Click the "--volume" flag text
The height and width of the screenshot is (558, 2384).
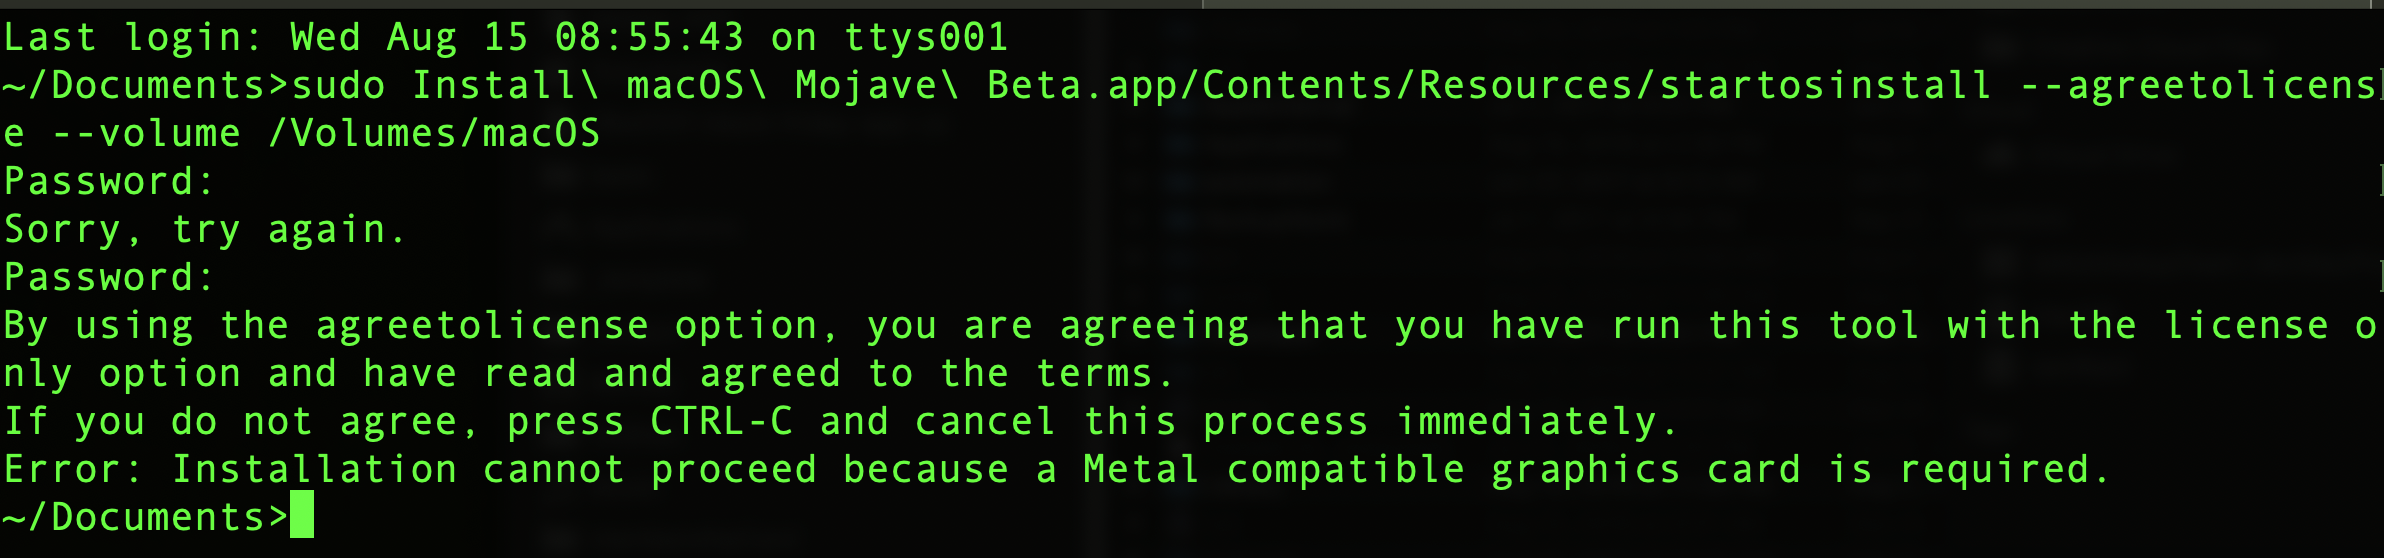146,134
